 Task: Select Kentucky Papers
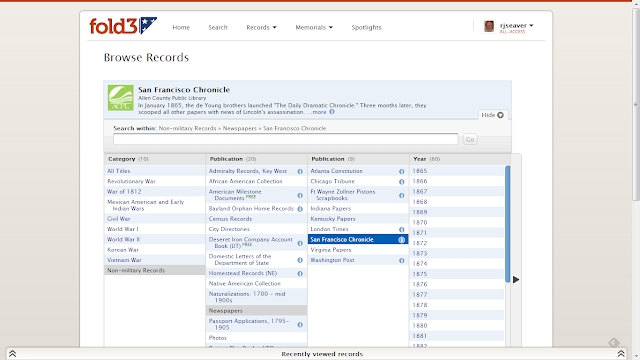pos(358,219)
